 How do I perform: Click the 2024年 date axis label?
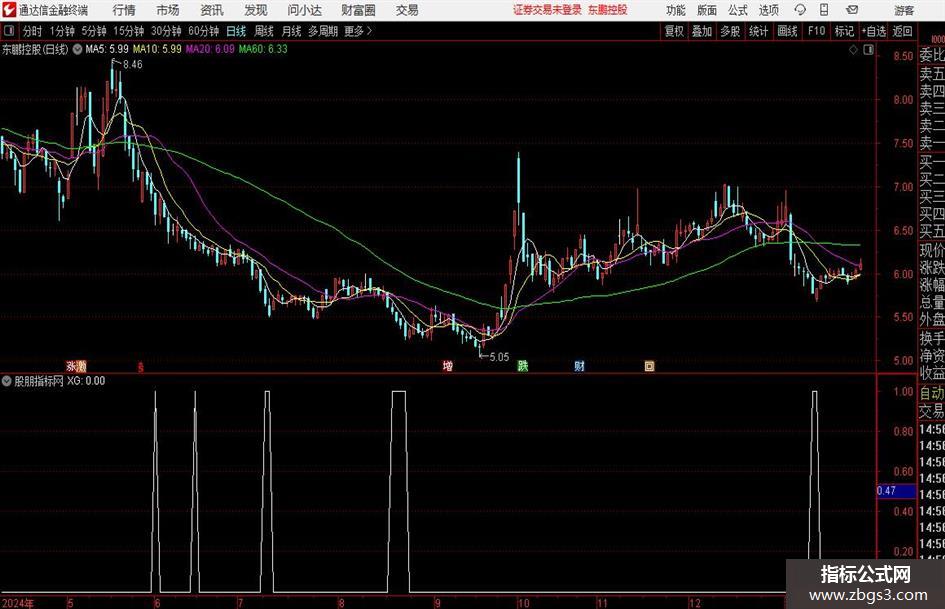click(18, 603)
